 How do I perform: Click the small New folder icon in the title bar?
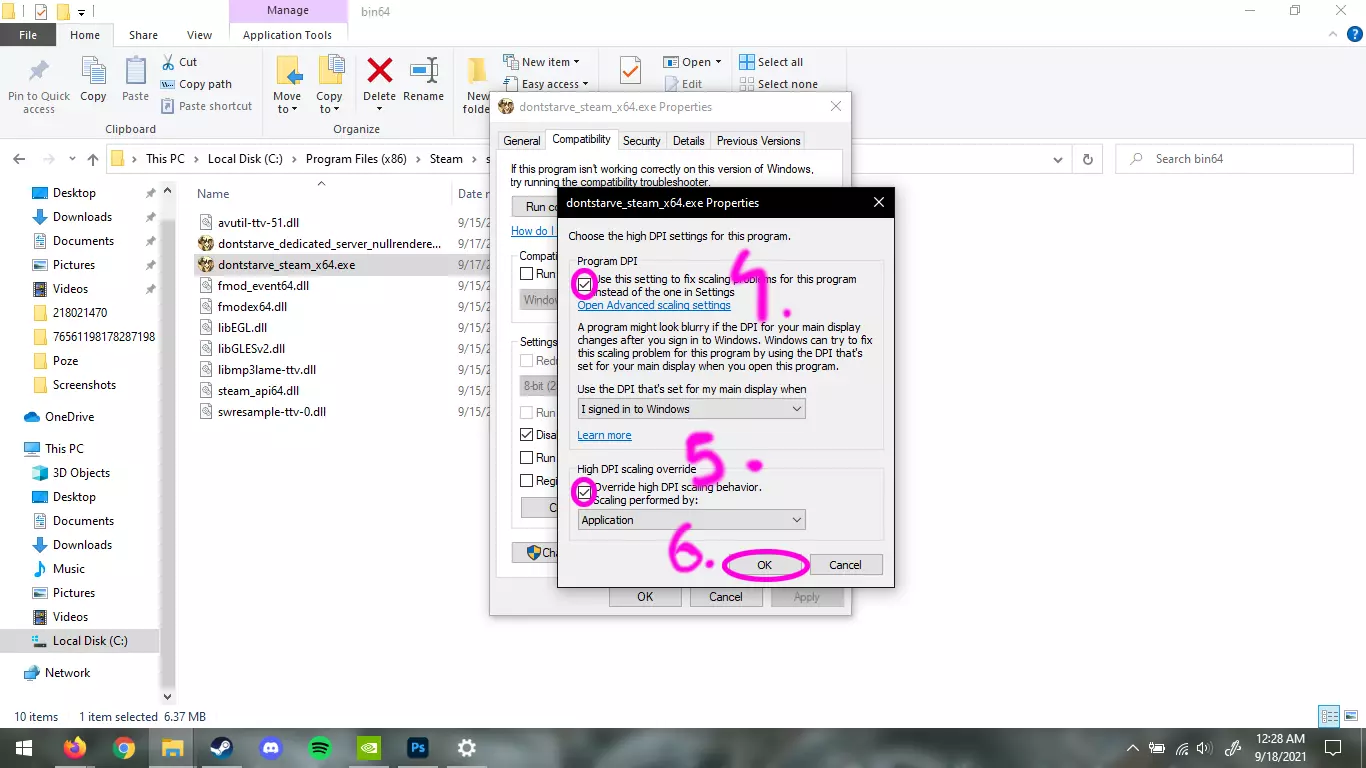point(63,12)
